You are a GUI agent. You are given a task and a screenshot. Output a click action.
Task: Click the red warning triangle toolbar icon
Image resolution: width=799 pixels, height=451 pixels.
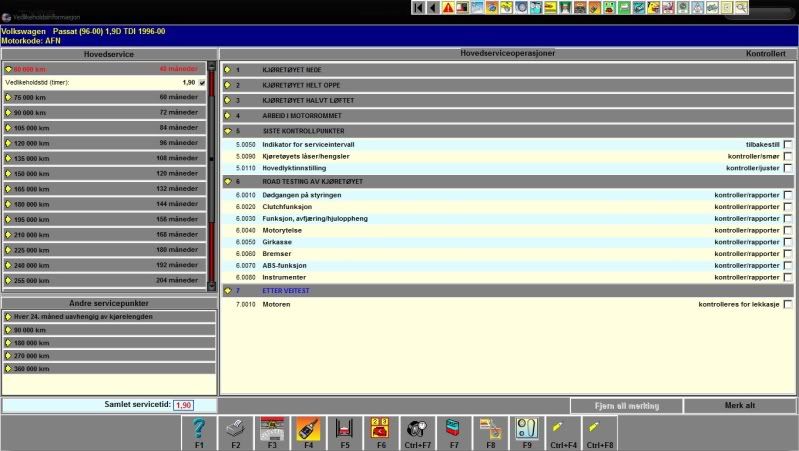coord(448,8)
